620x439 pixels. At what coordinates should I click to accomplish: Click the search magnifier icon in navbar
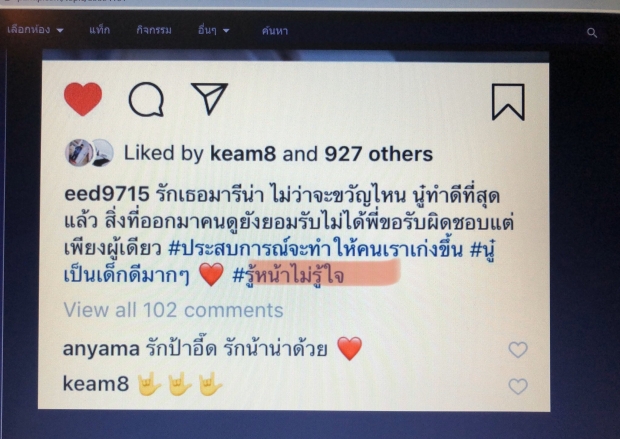(592, 32)
